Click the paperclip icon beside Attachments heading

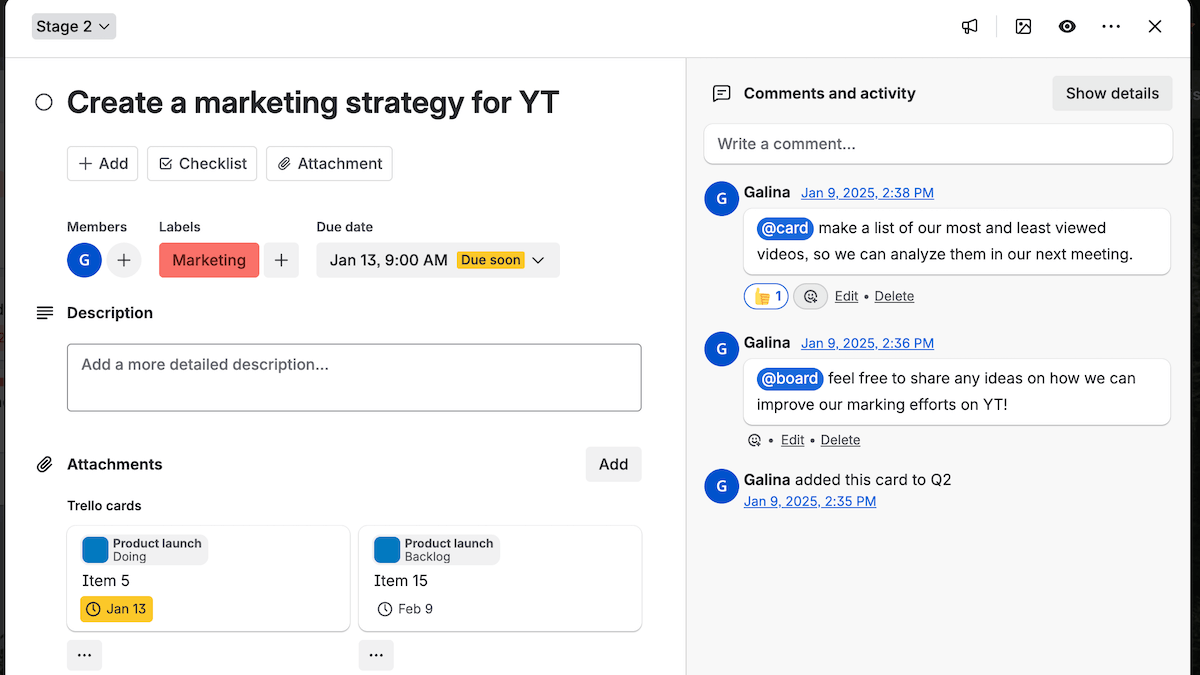pyautogui.click(x=45, y=463)
